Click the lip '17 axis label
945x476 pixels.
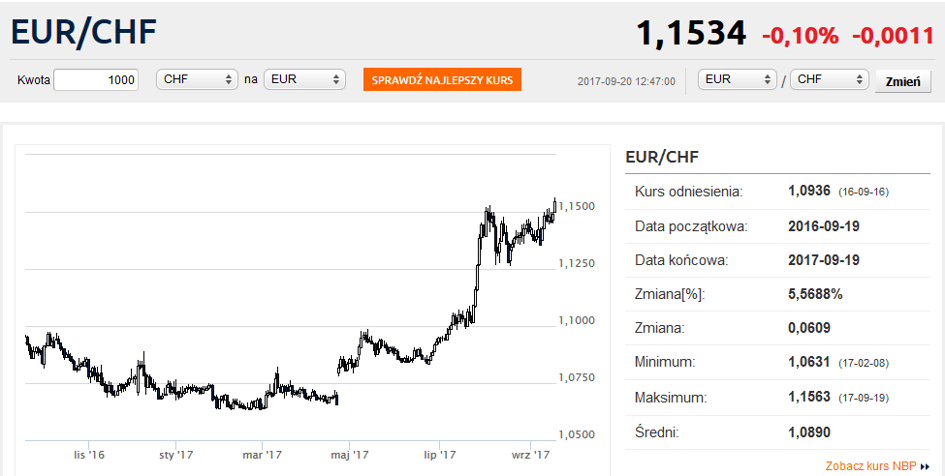[439, 455]
